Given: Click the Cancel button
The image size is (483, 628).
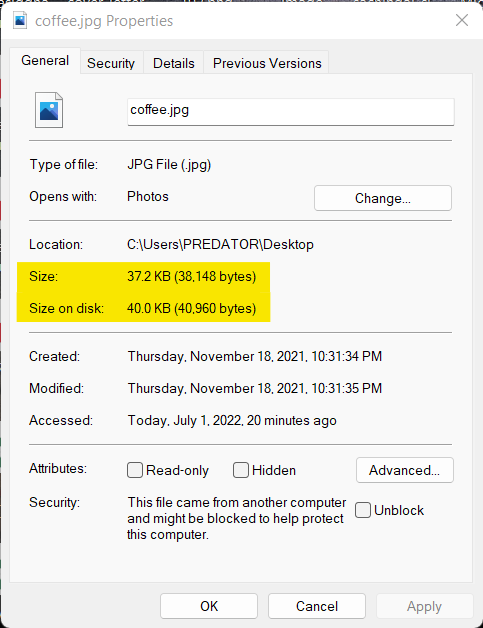Looking at the screenshot, I should (317, 606).
